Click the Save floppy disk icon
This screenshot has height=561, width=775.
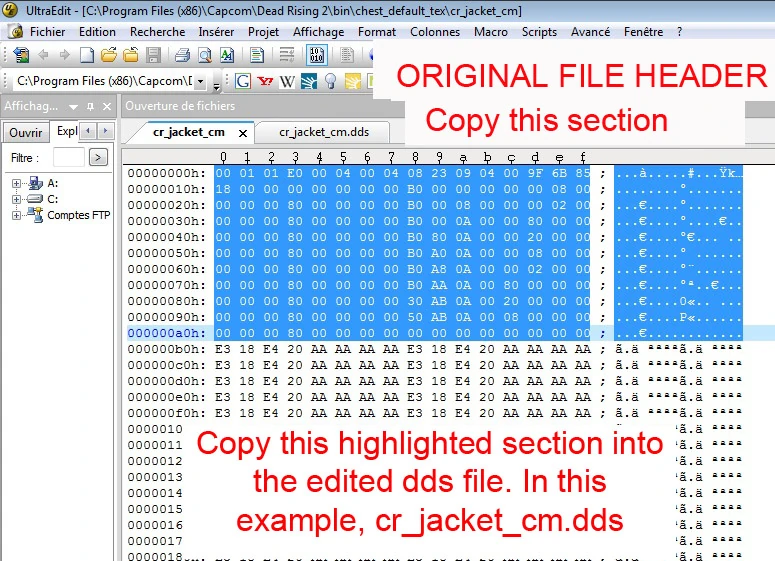tap(154, 55)
